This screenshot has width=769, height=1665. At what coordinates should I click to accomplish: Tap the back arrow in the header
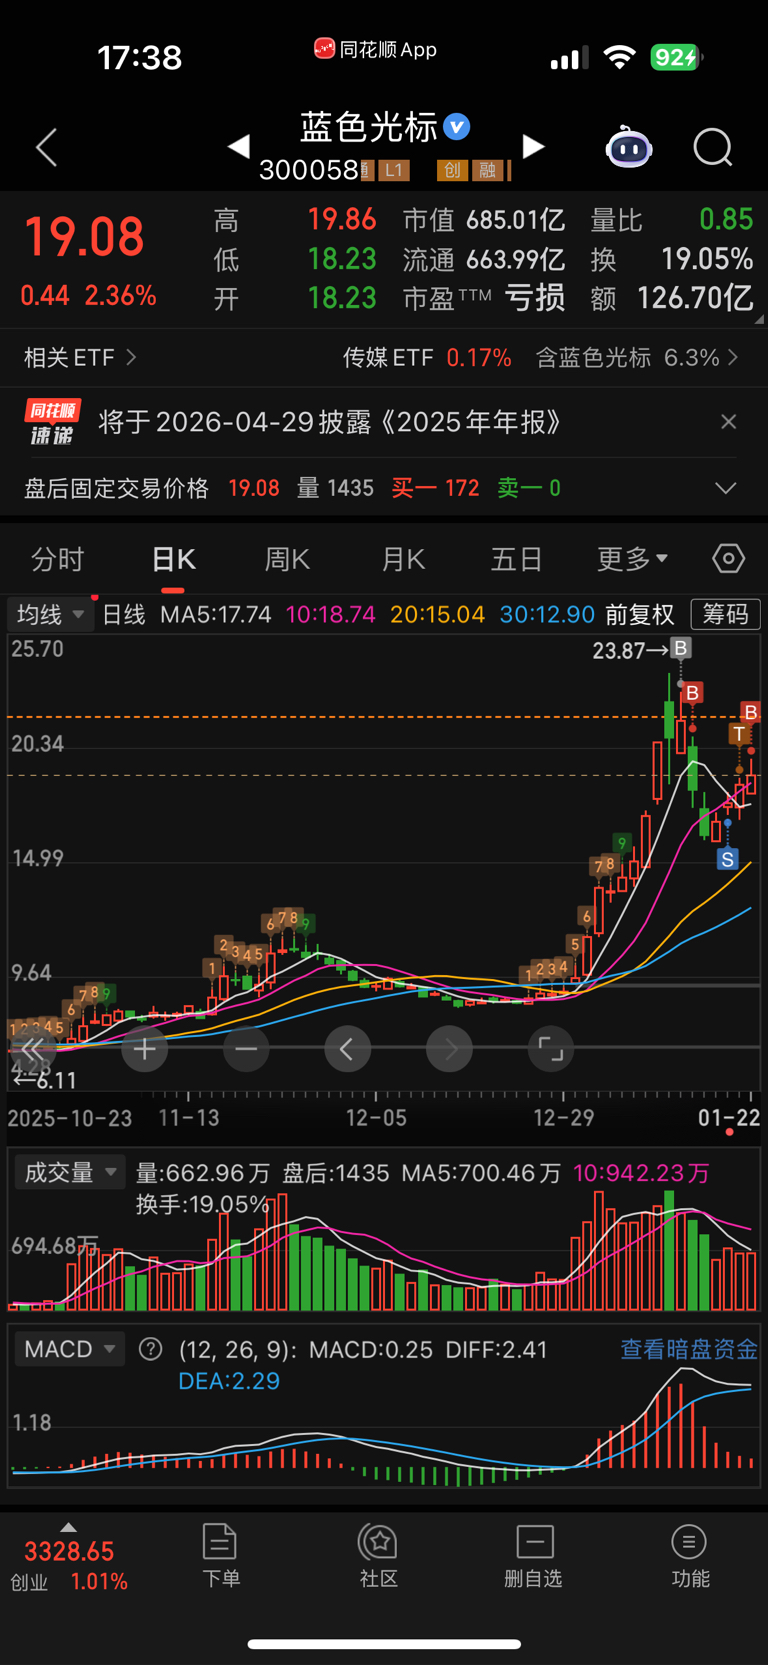point(46,147)
